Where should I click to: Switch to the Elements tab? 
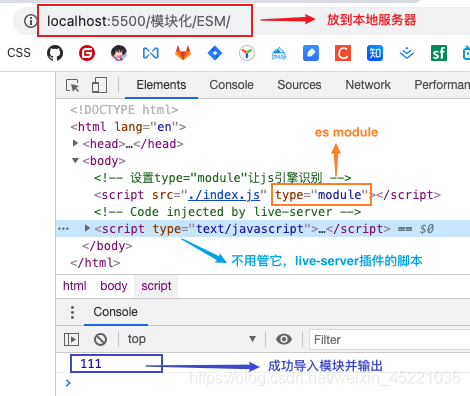pos(161,85)
